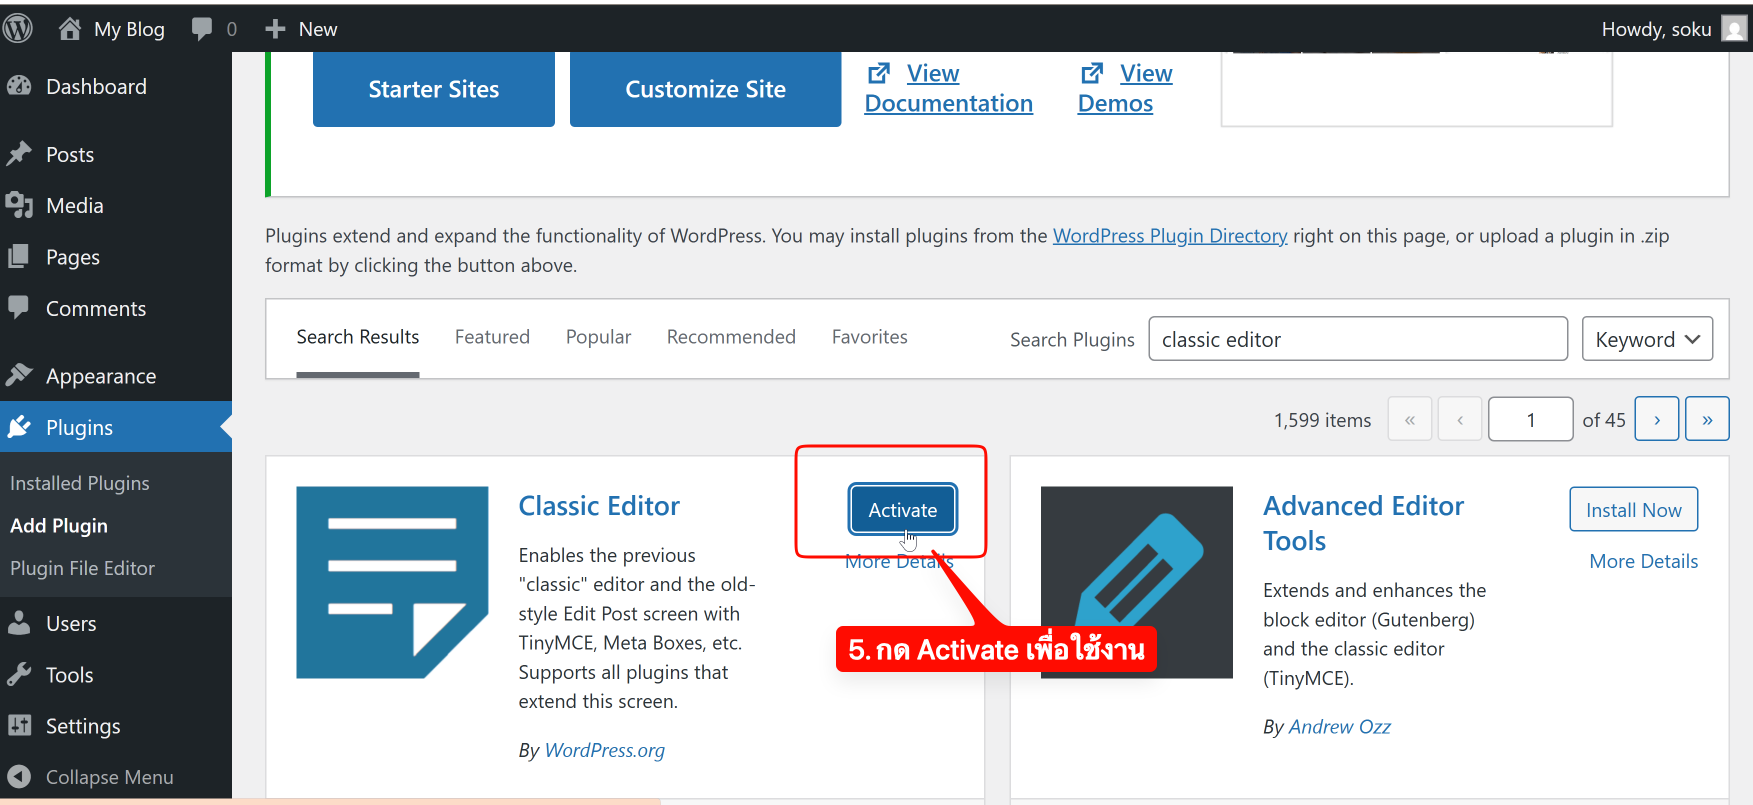Click the Posts pushpin icon
Image resolution: width=1753 pixels, height=805 pixels.
19,154
